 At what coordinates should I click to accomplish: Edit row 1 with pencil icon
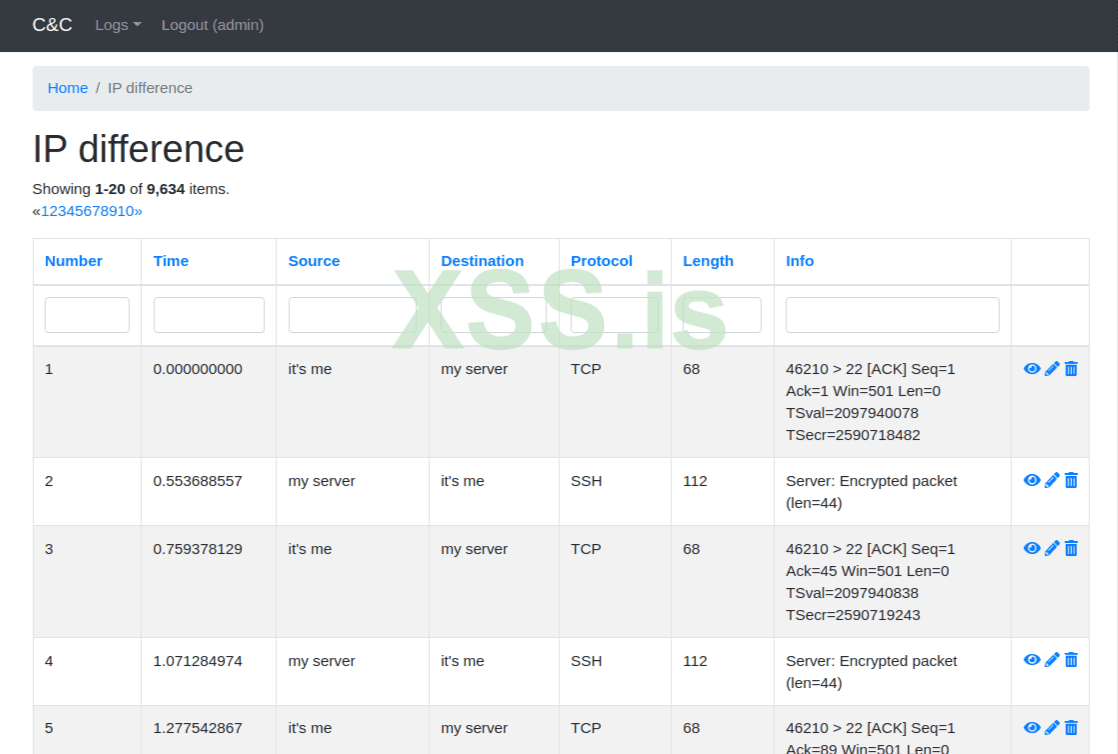click(x=1052, y=369)
